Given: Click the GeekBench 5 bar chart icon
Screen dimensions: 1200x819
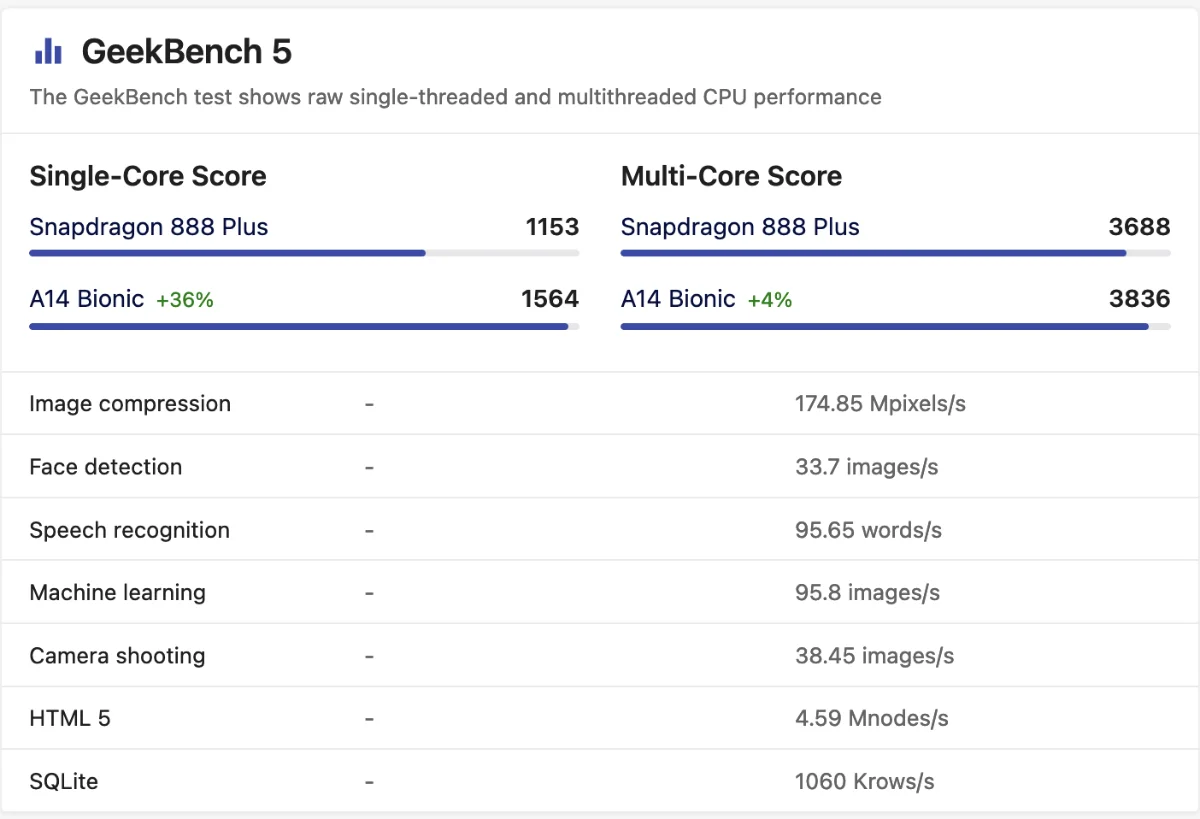Looking at the screenshot, I should (48, 51).
